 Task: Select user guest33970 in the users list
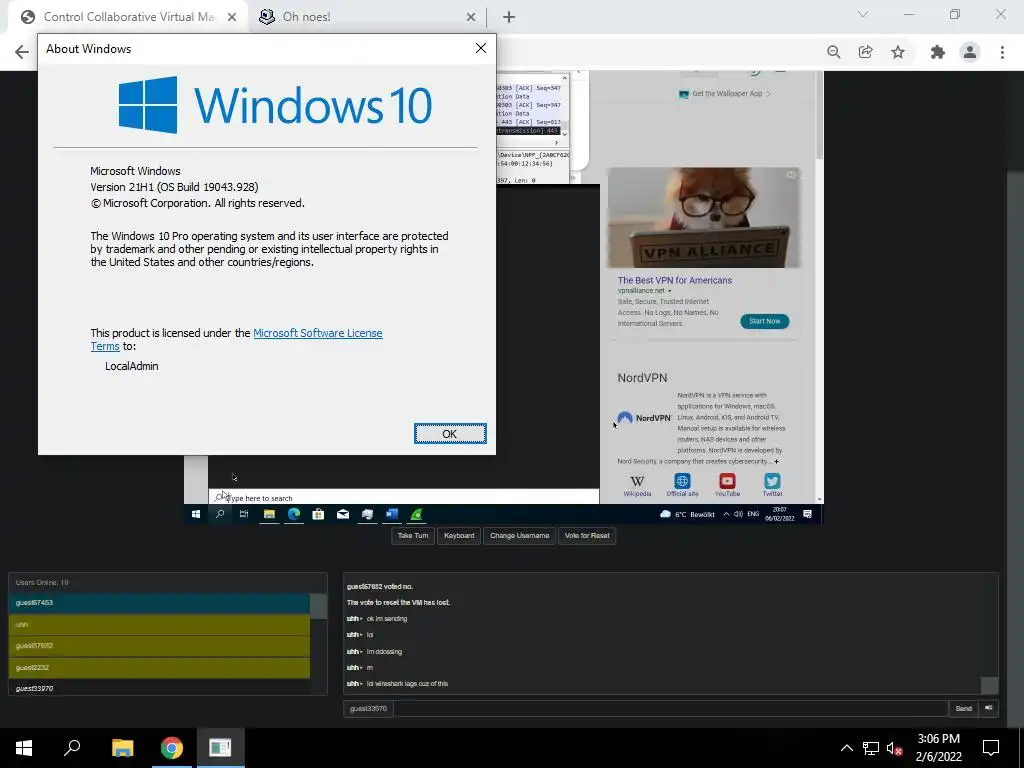[x=159, y=688]
